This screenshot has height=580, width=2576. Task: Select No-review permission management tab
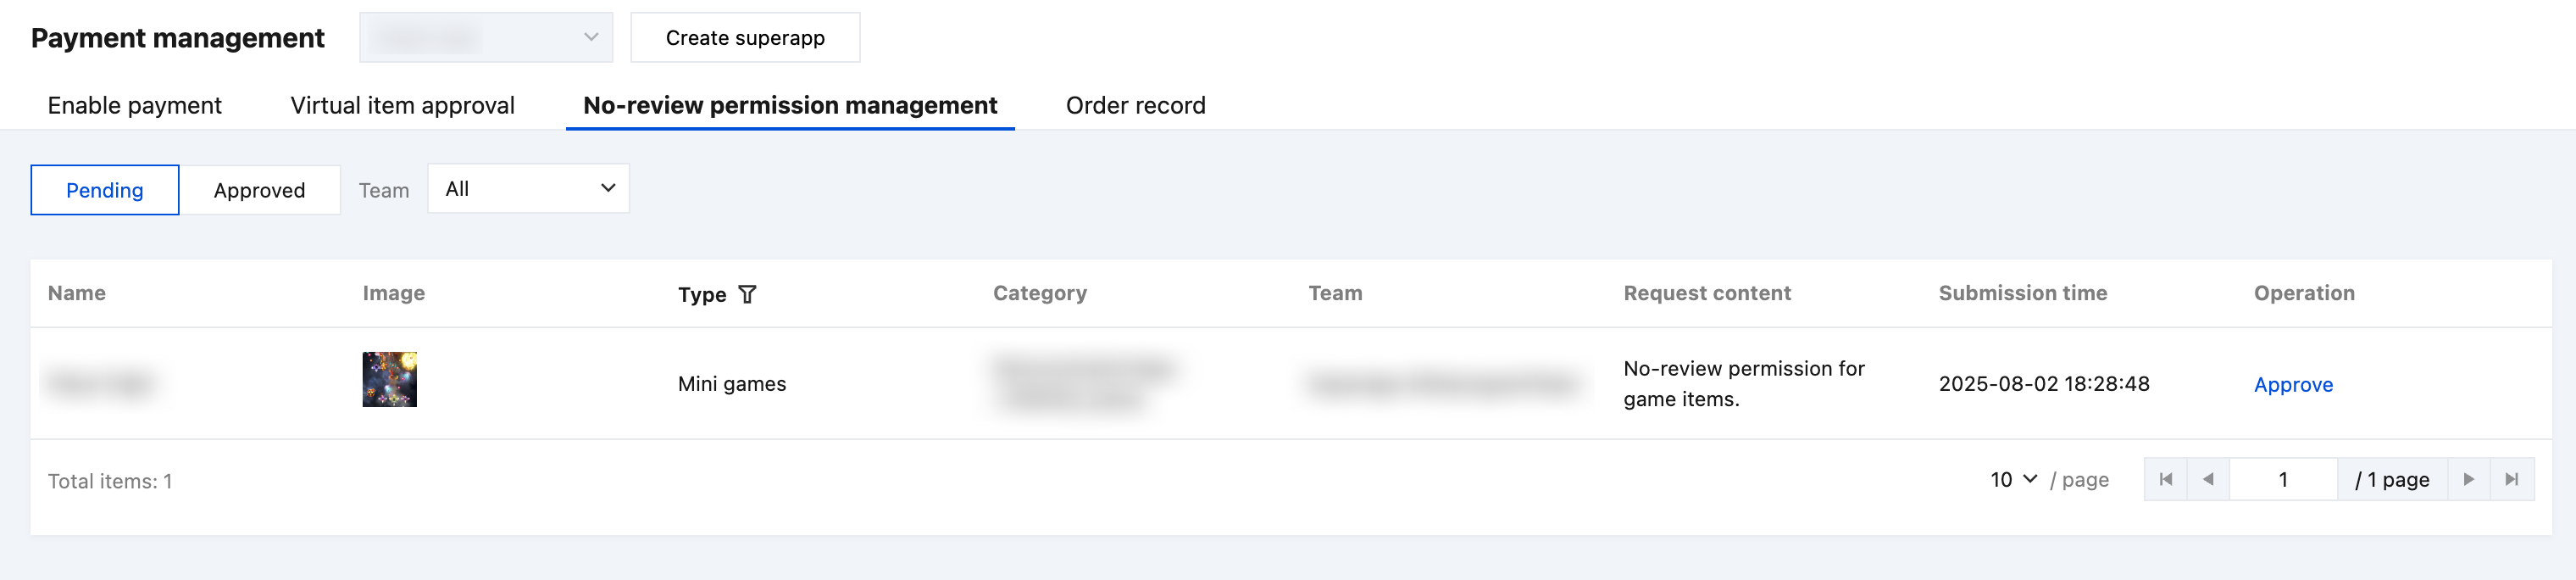(790, 105)
